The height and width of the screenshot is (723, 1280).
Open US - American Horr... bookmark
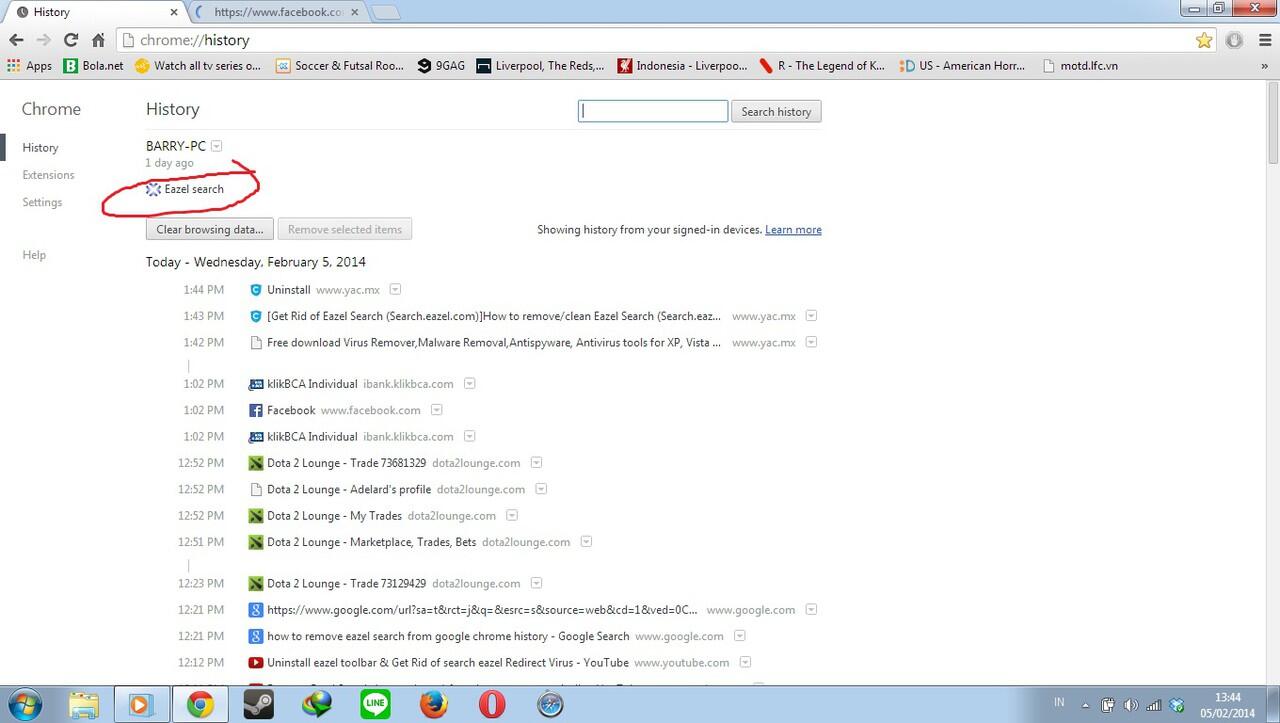(963, 66)
